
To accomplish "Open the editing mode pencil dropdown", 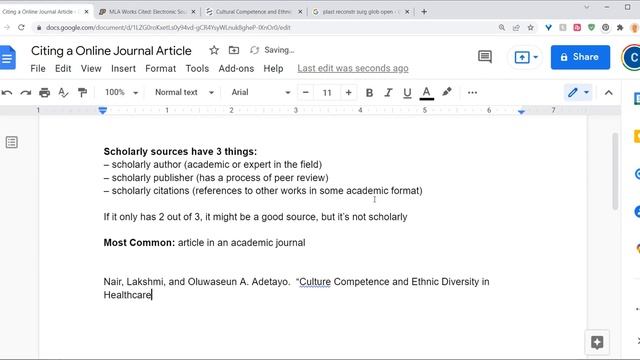I will [578, 93].
